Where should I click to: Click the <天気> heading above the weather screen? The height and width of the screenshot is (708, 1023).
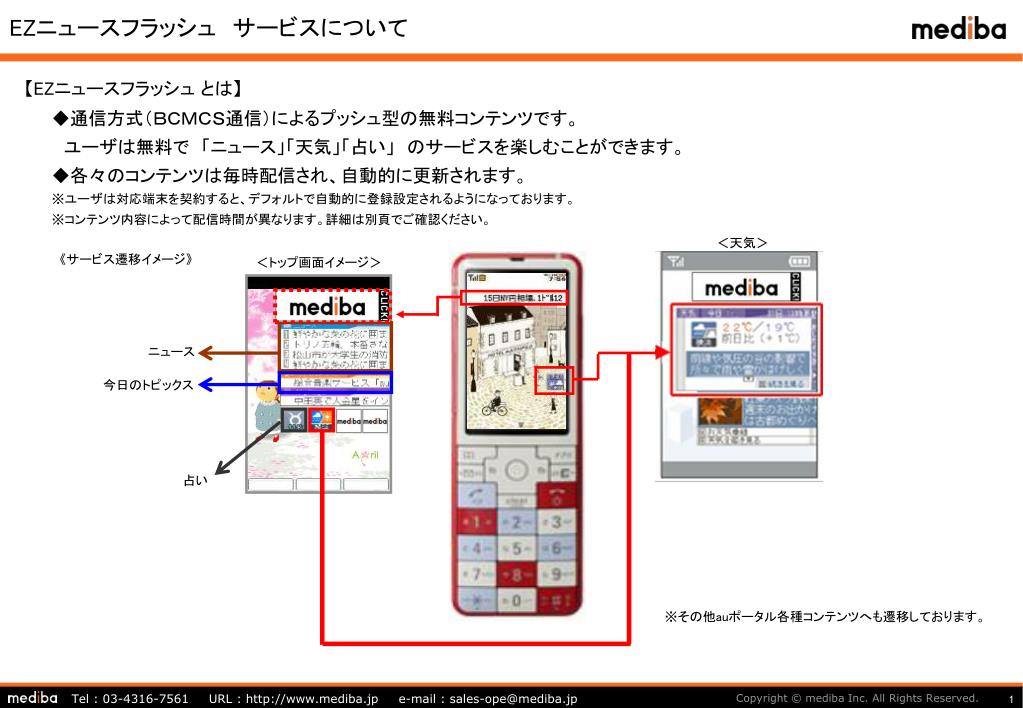pyautogui.click(x=742, y=243)
